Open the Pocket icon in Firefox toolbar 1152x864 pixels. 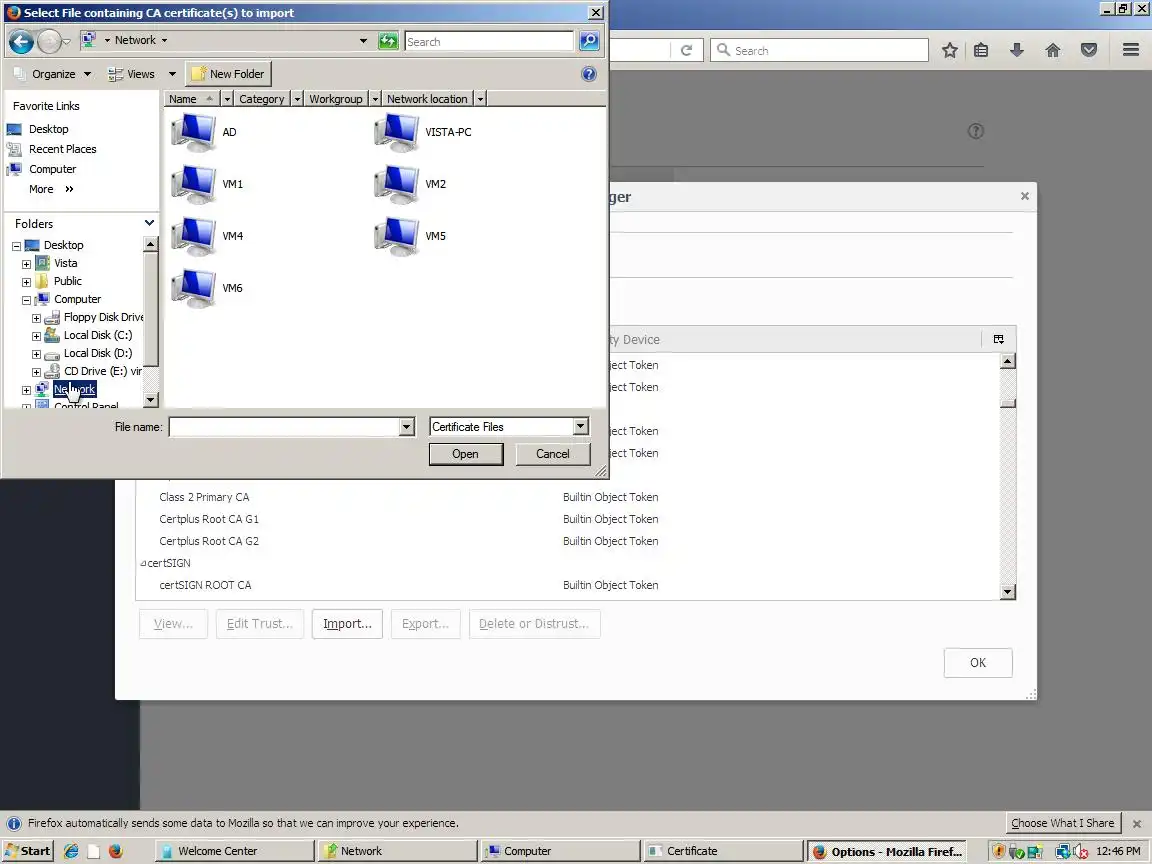1089,50
